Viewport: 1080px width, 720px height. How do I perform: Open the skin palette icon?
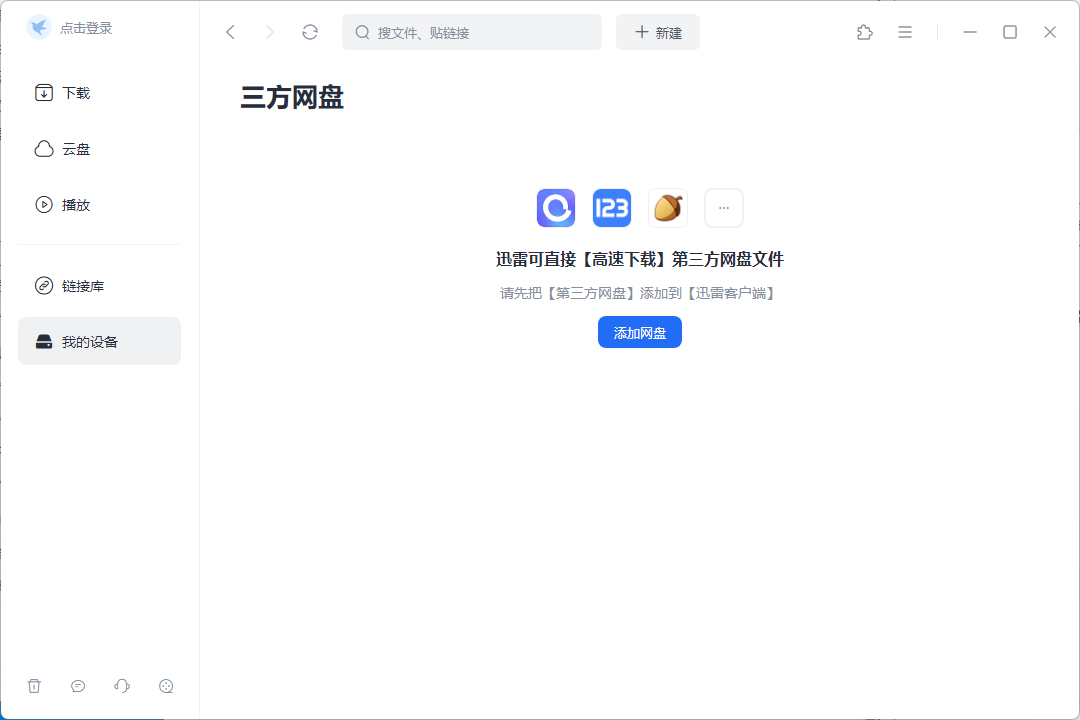coord(166,686)
